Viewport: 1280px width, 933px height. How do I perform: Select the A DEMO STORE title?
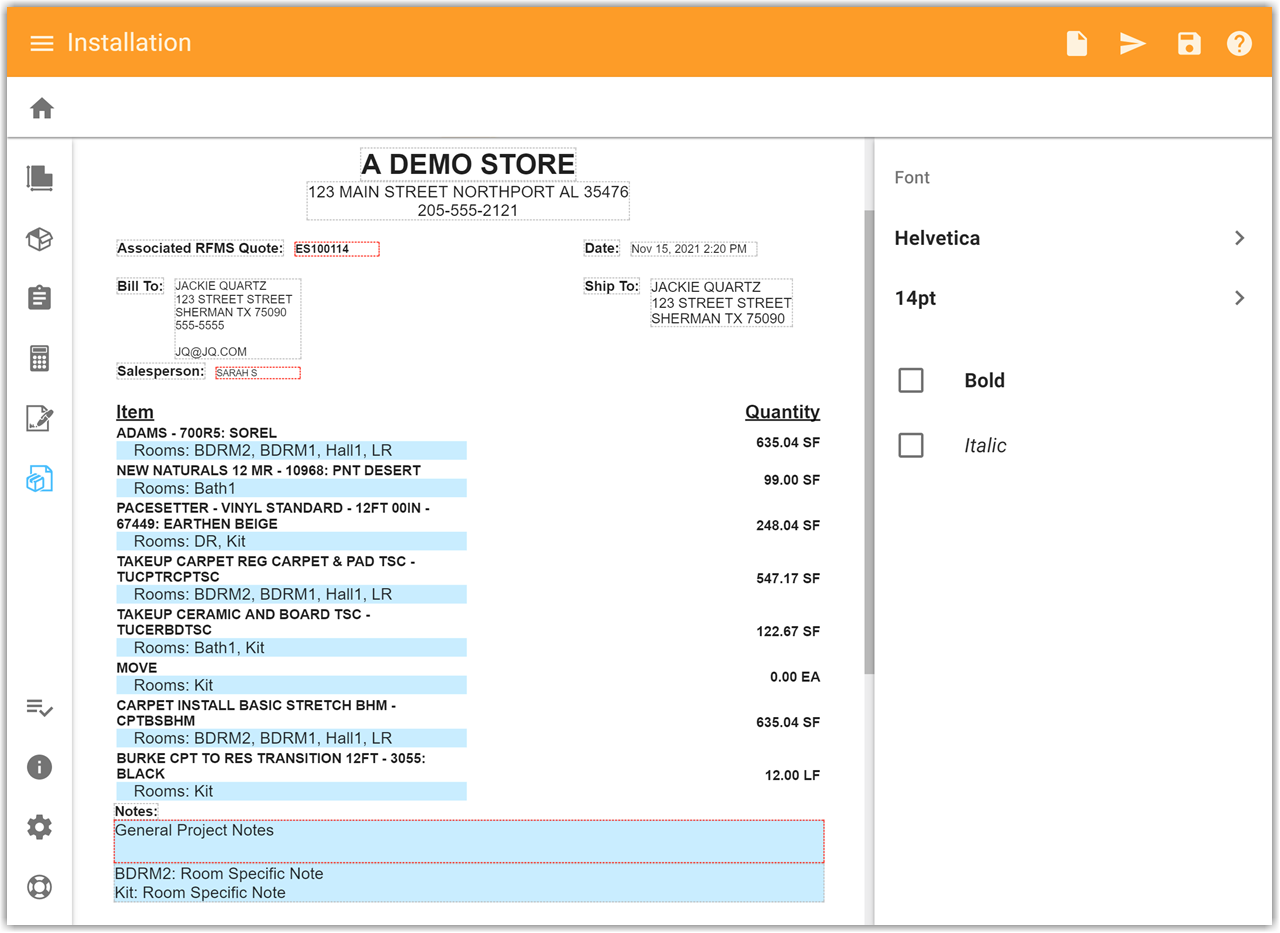(468, 164)
